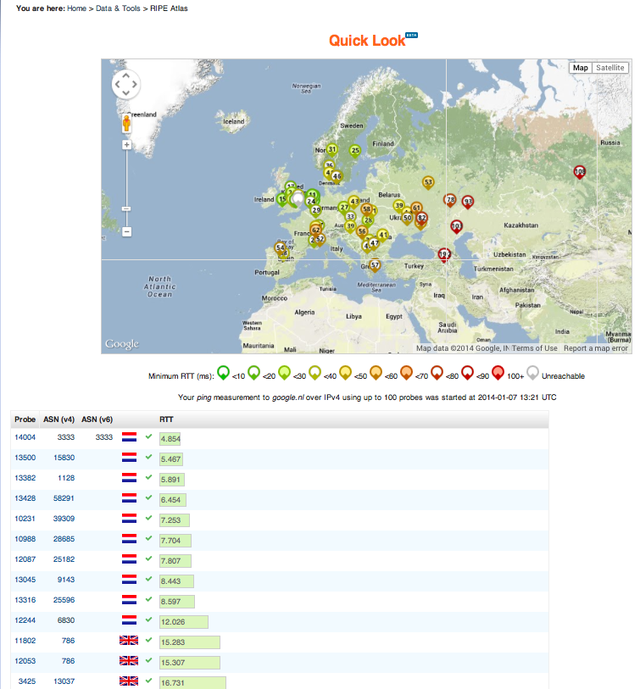
Task: Click the red marker labeled 101
Action: click(456, 227)
